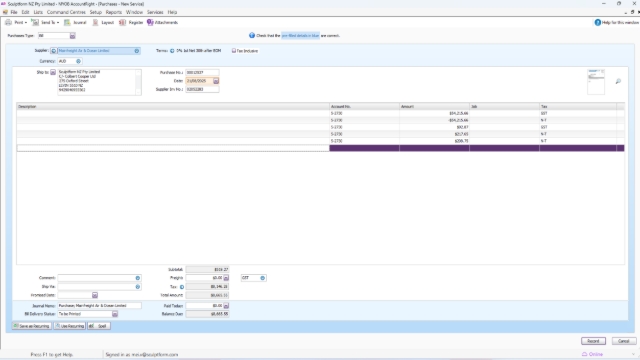Click the Print toolbar icon

coord(9,22)
